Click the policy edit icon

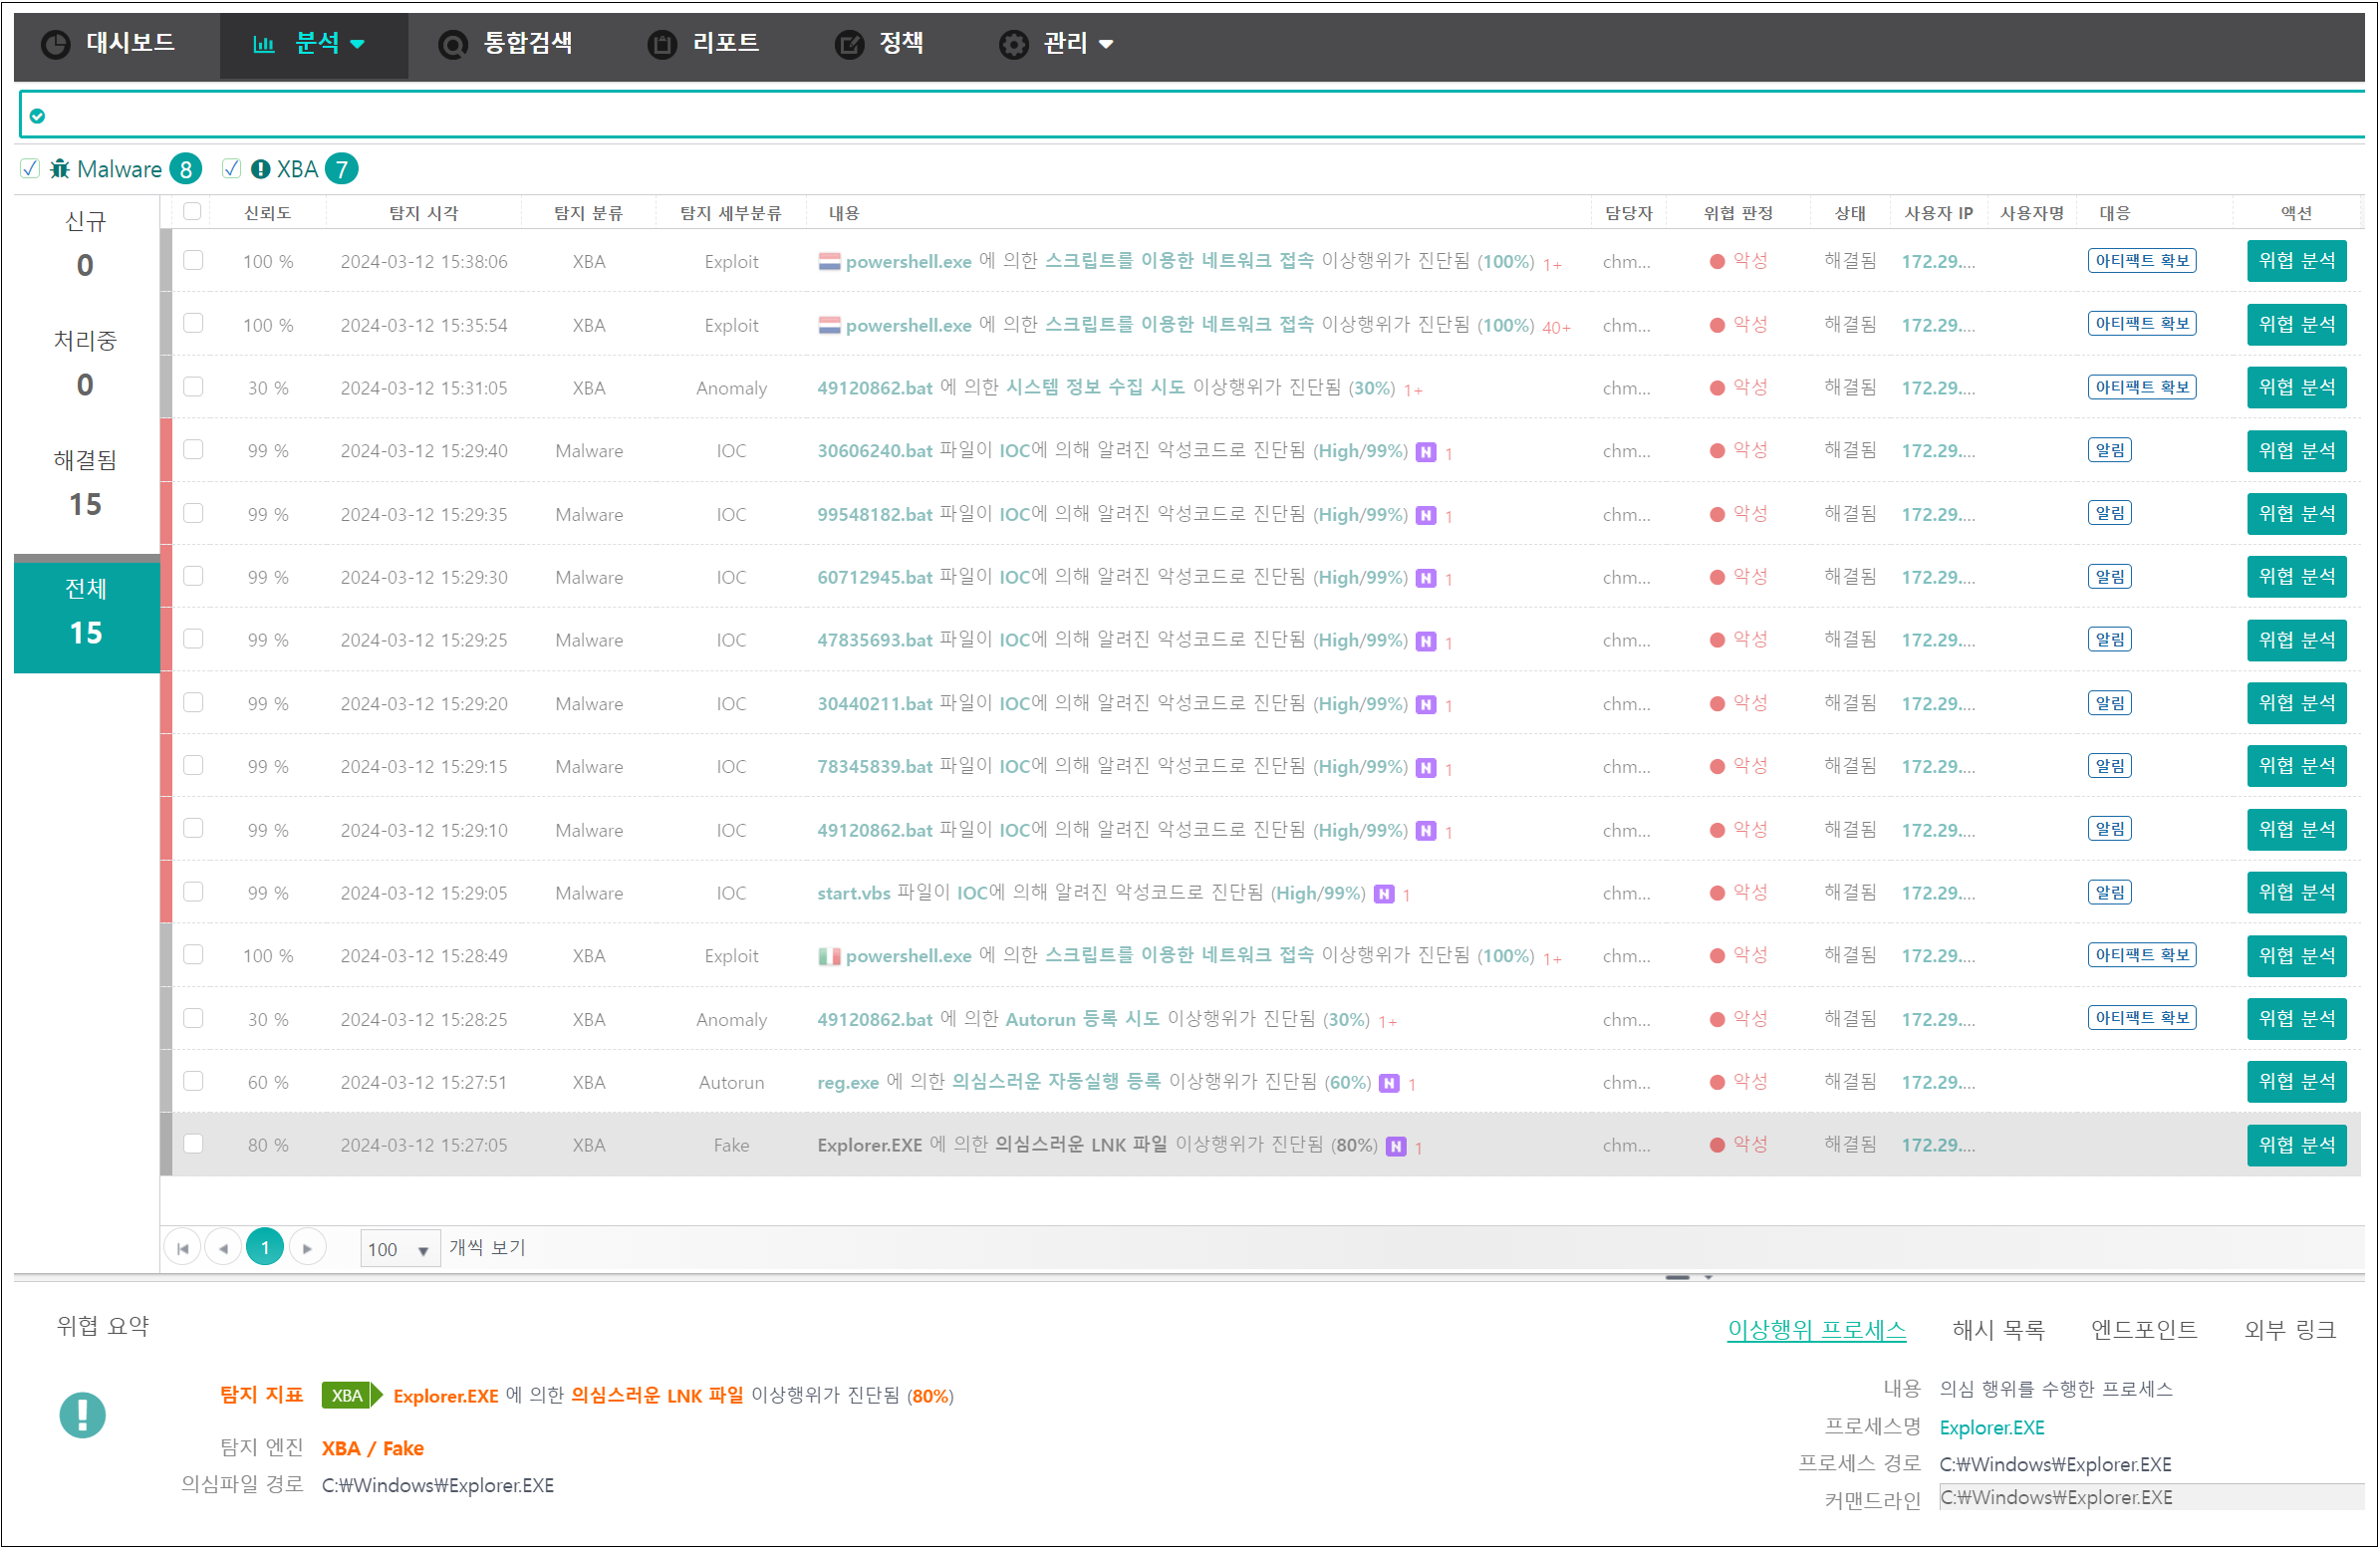tap(849, 44)
